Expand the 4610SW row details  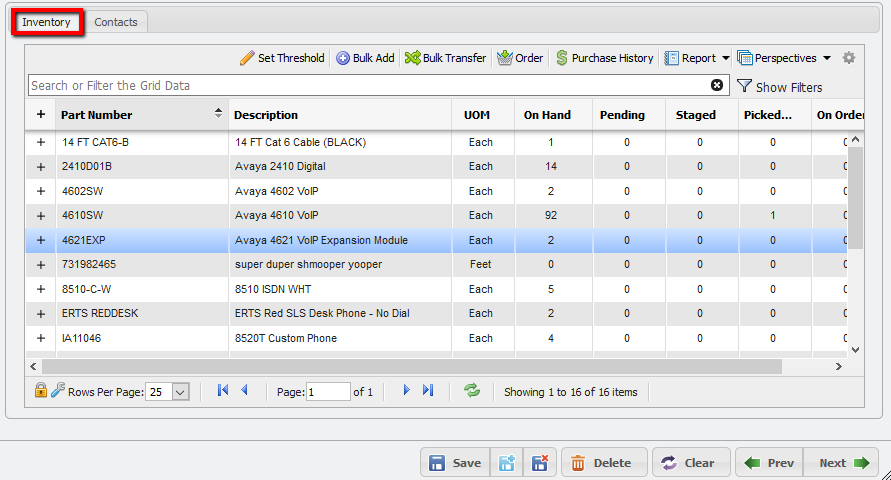tap(41, 215)
